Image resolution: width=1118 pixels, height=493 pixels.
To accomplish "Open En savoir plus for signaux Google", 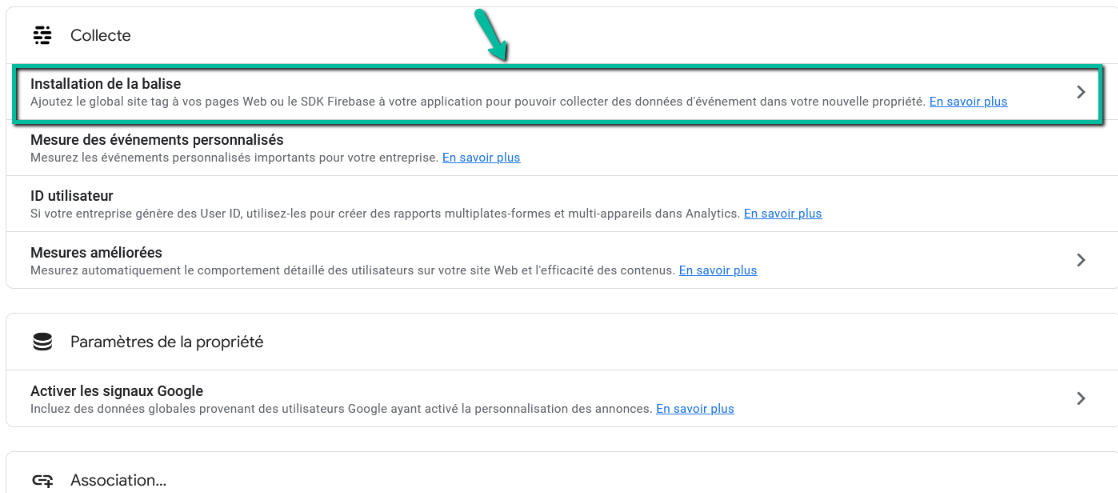I will click(695, 409).
